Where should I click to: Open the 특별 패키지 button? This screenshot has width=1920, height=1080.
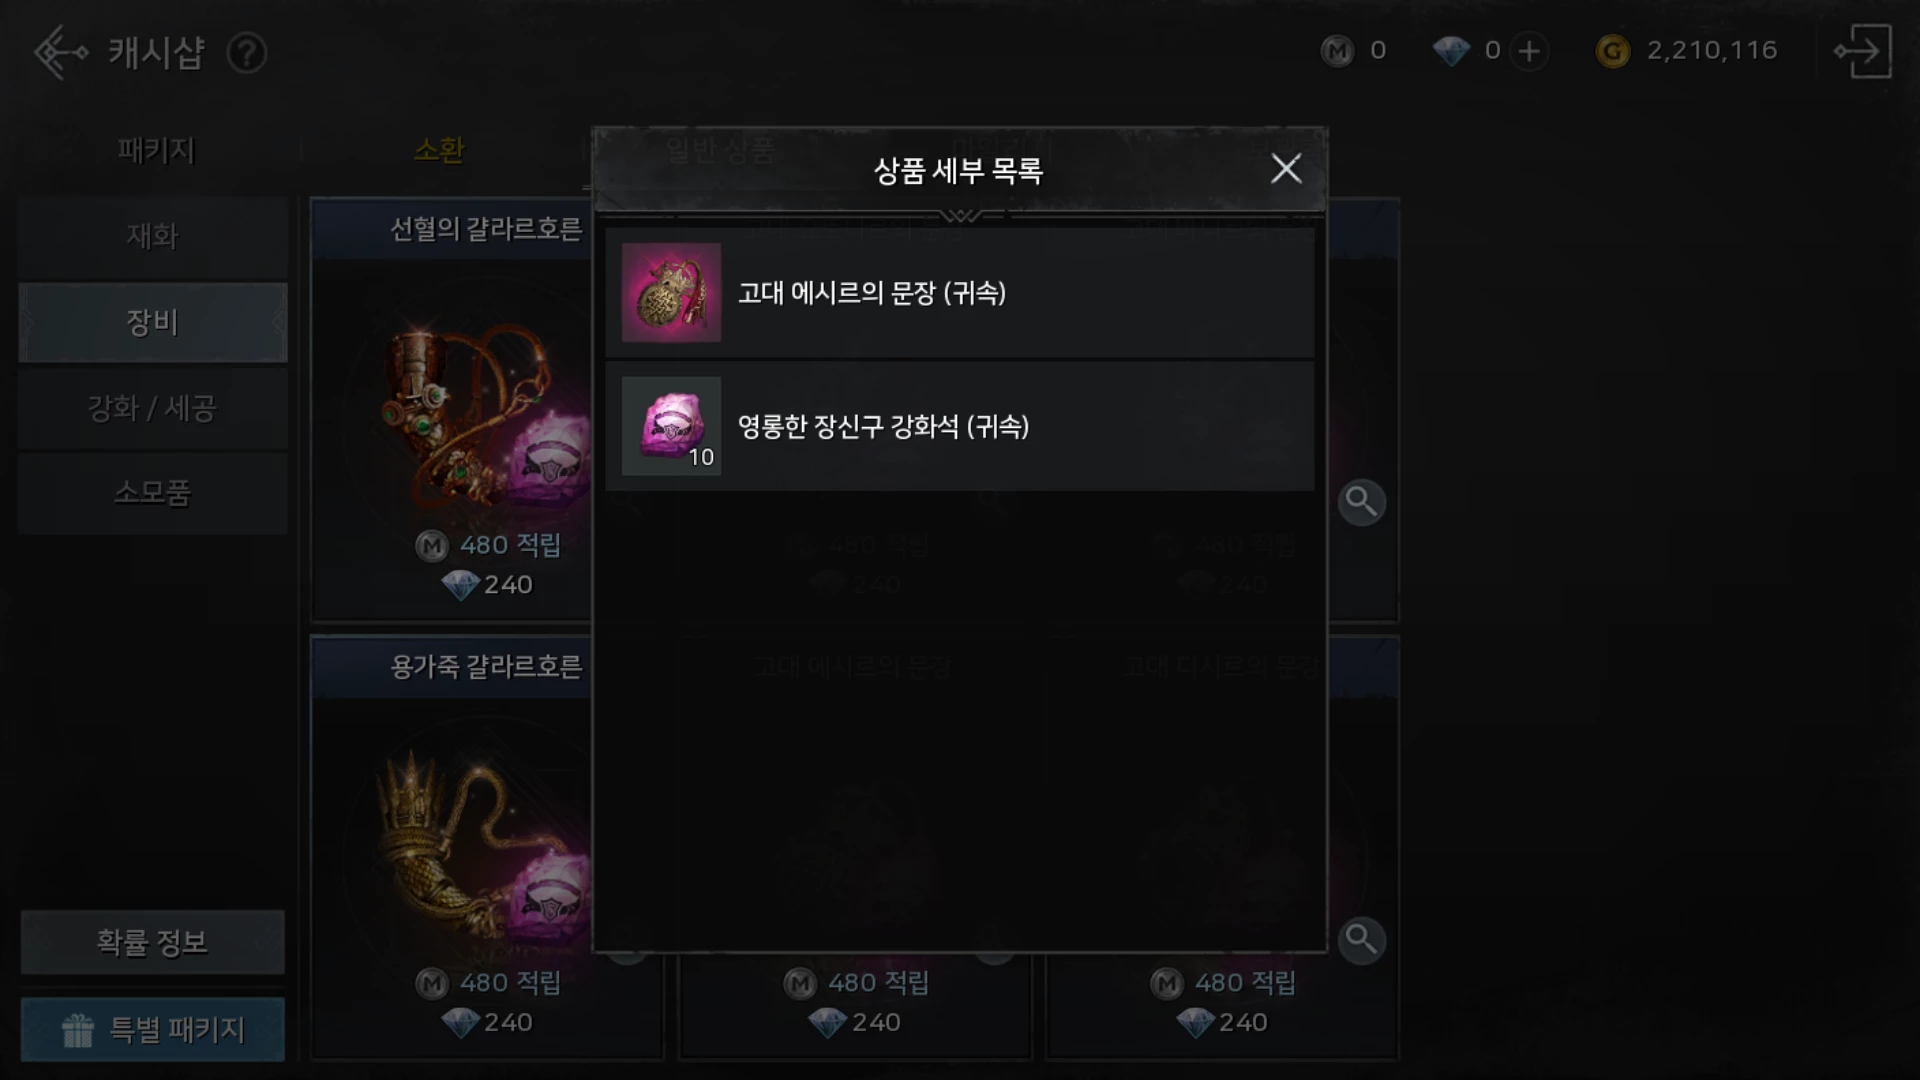click(x=153, y=1029)
